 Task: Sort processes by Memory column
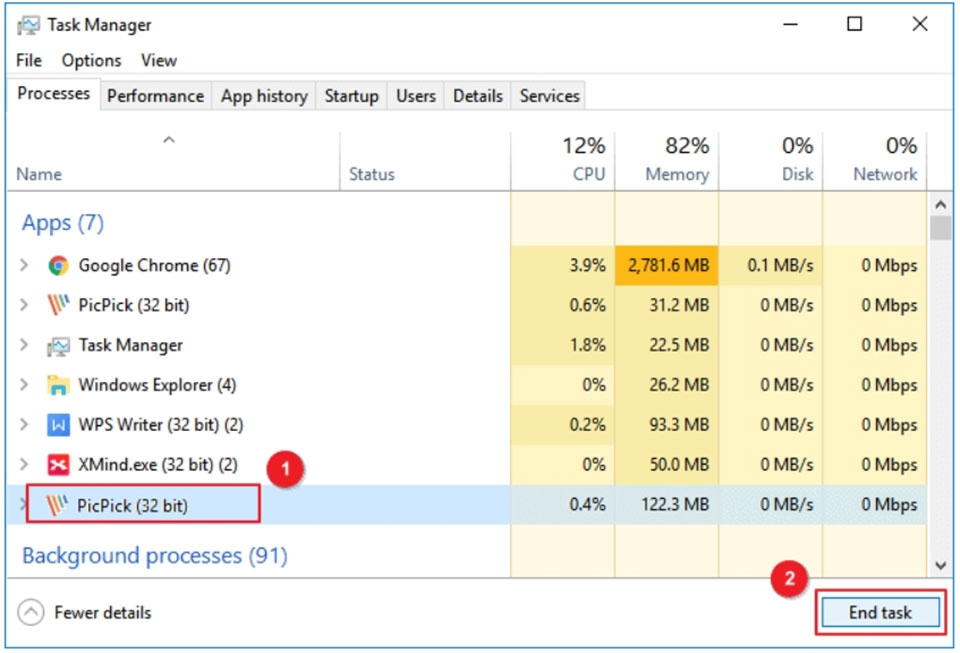(676, 160)
